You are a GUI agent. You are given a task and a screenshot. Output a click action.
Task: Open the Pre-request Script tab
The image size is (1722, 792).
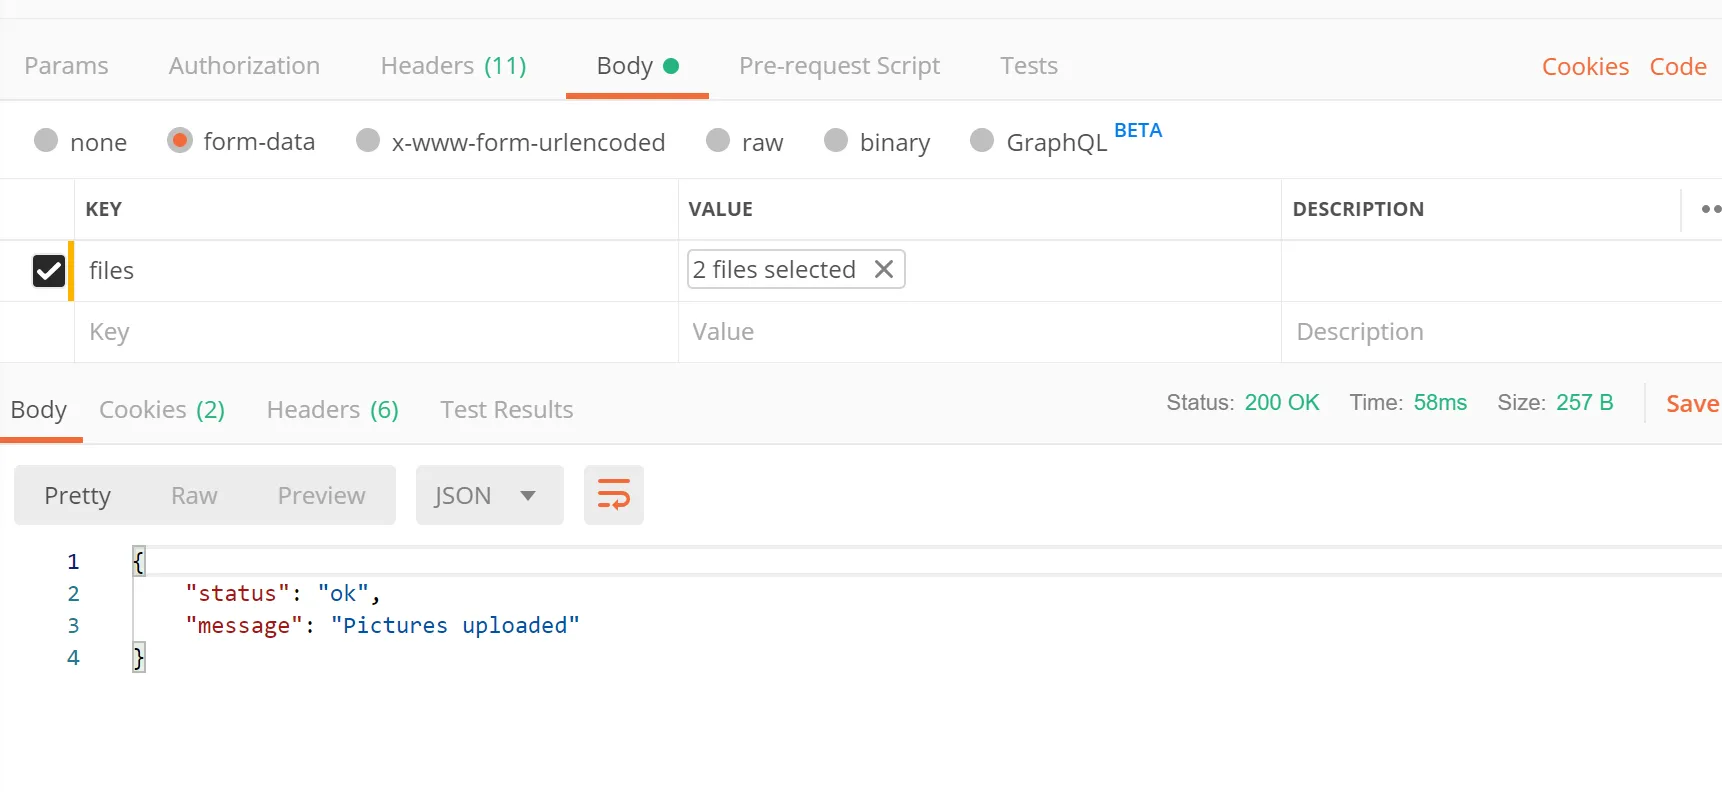pyautogui.click(x=839, y=66)
